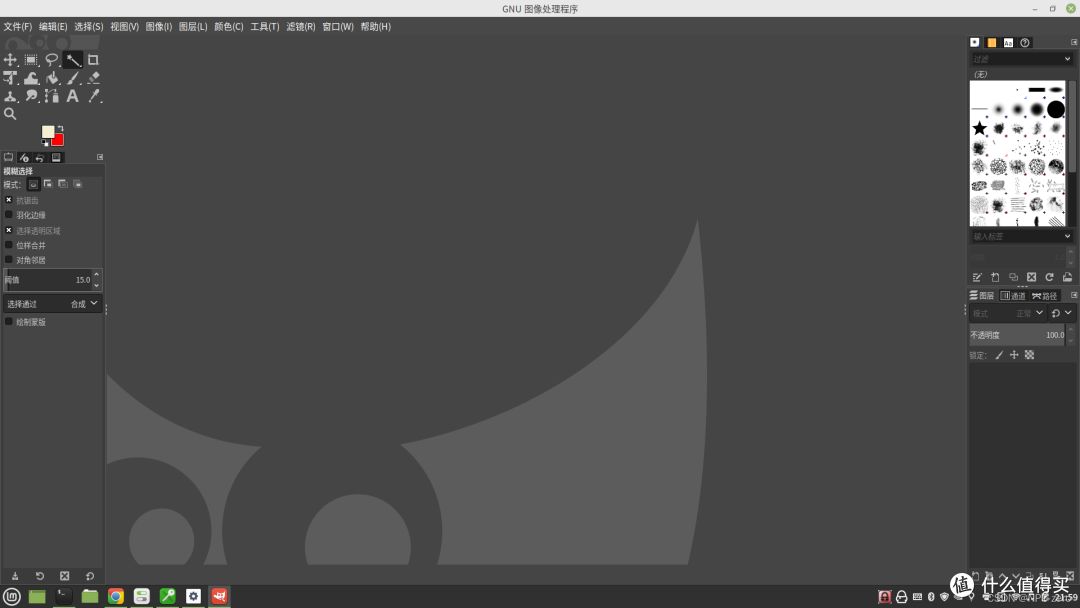Image resolution: width=1080 pixels, height=608 pixels.
Task: Select the Eraser tool
Action: pos(93,78)
